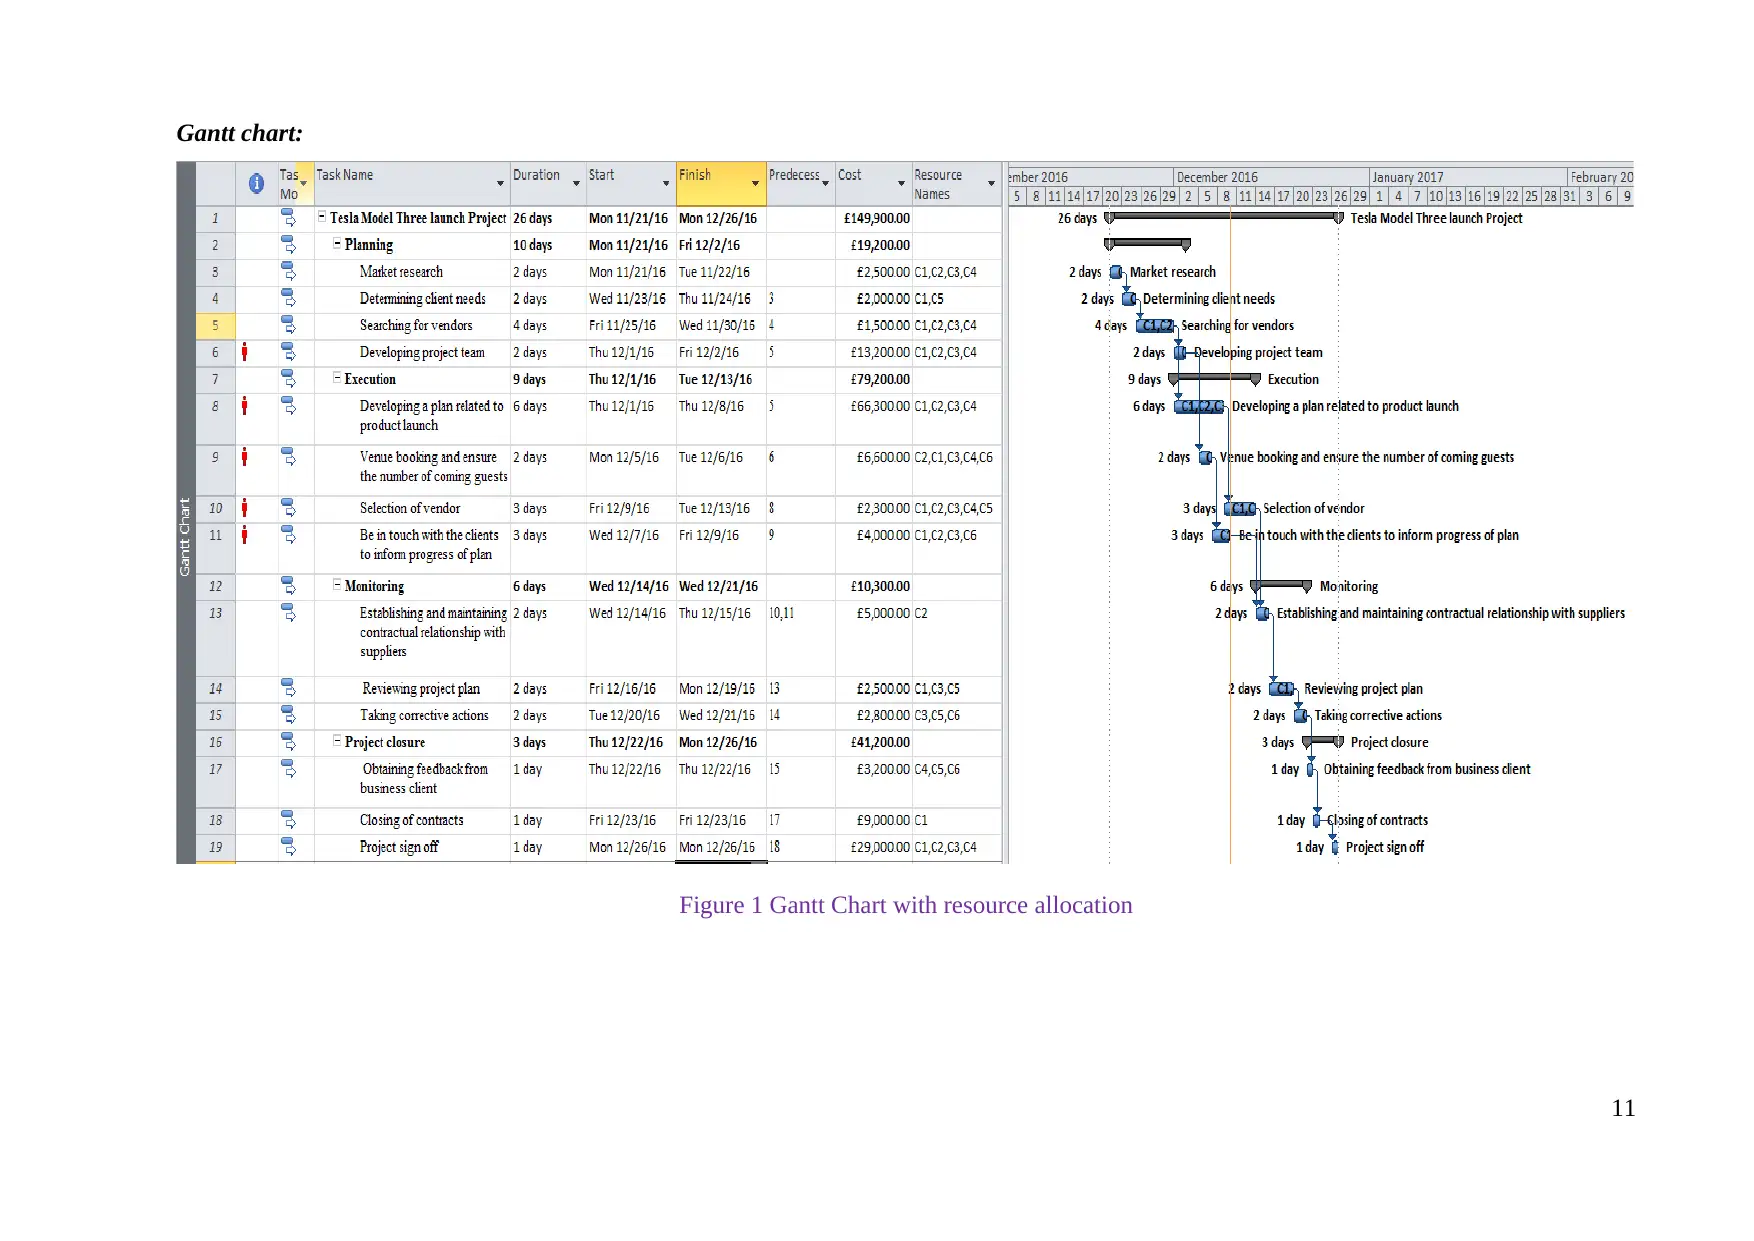Select the Cost column header
The width and height of the screenshot is (1754, 1241).
tap(873, 184)
